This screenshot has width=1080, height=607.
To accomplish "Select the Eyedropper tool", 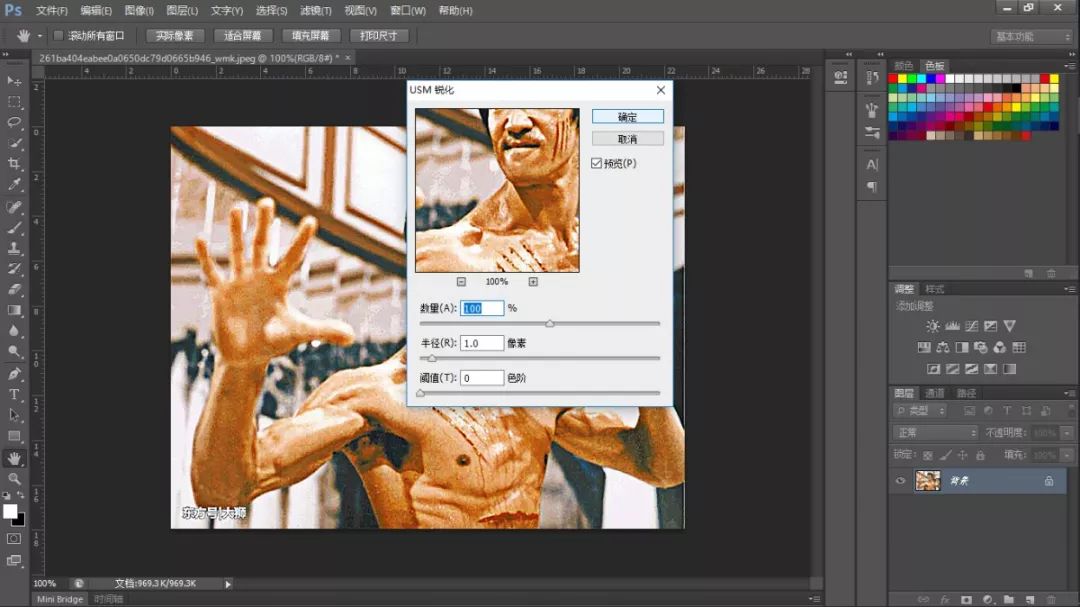I will click(14, 185).
